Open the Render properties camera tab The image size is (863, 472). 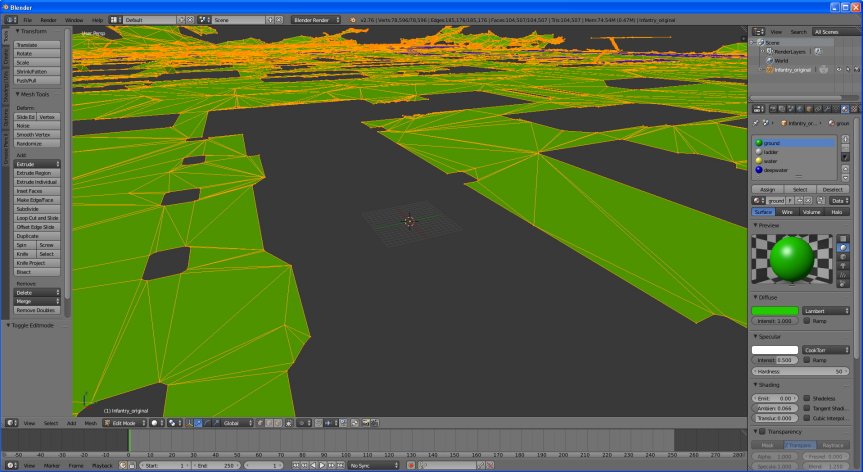point(773,109)
